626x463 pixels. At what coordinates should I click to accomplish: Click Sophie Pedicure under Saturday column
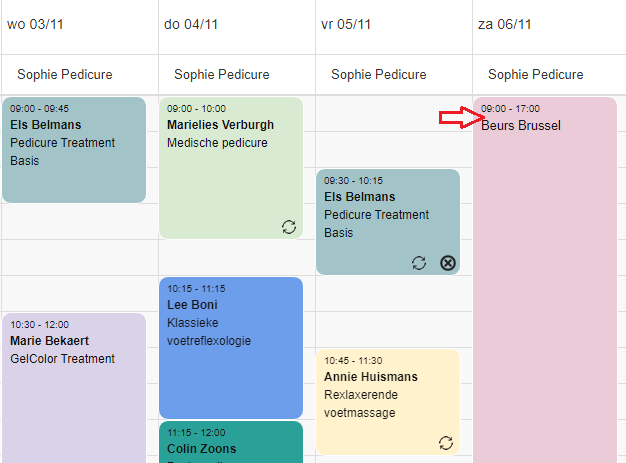(535, 75)
